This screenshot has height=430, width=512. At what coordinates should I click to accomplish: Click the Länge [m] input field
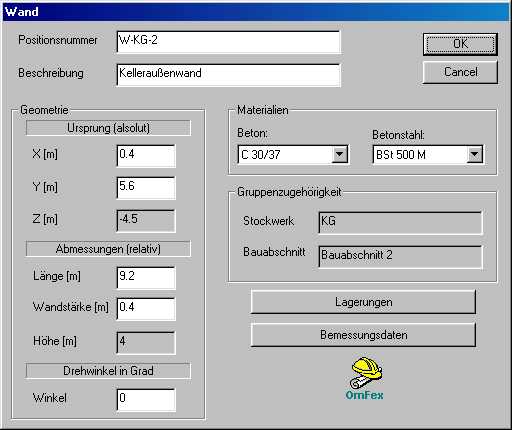[x=146, y=278]
